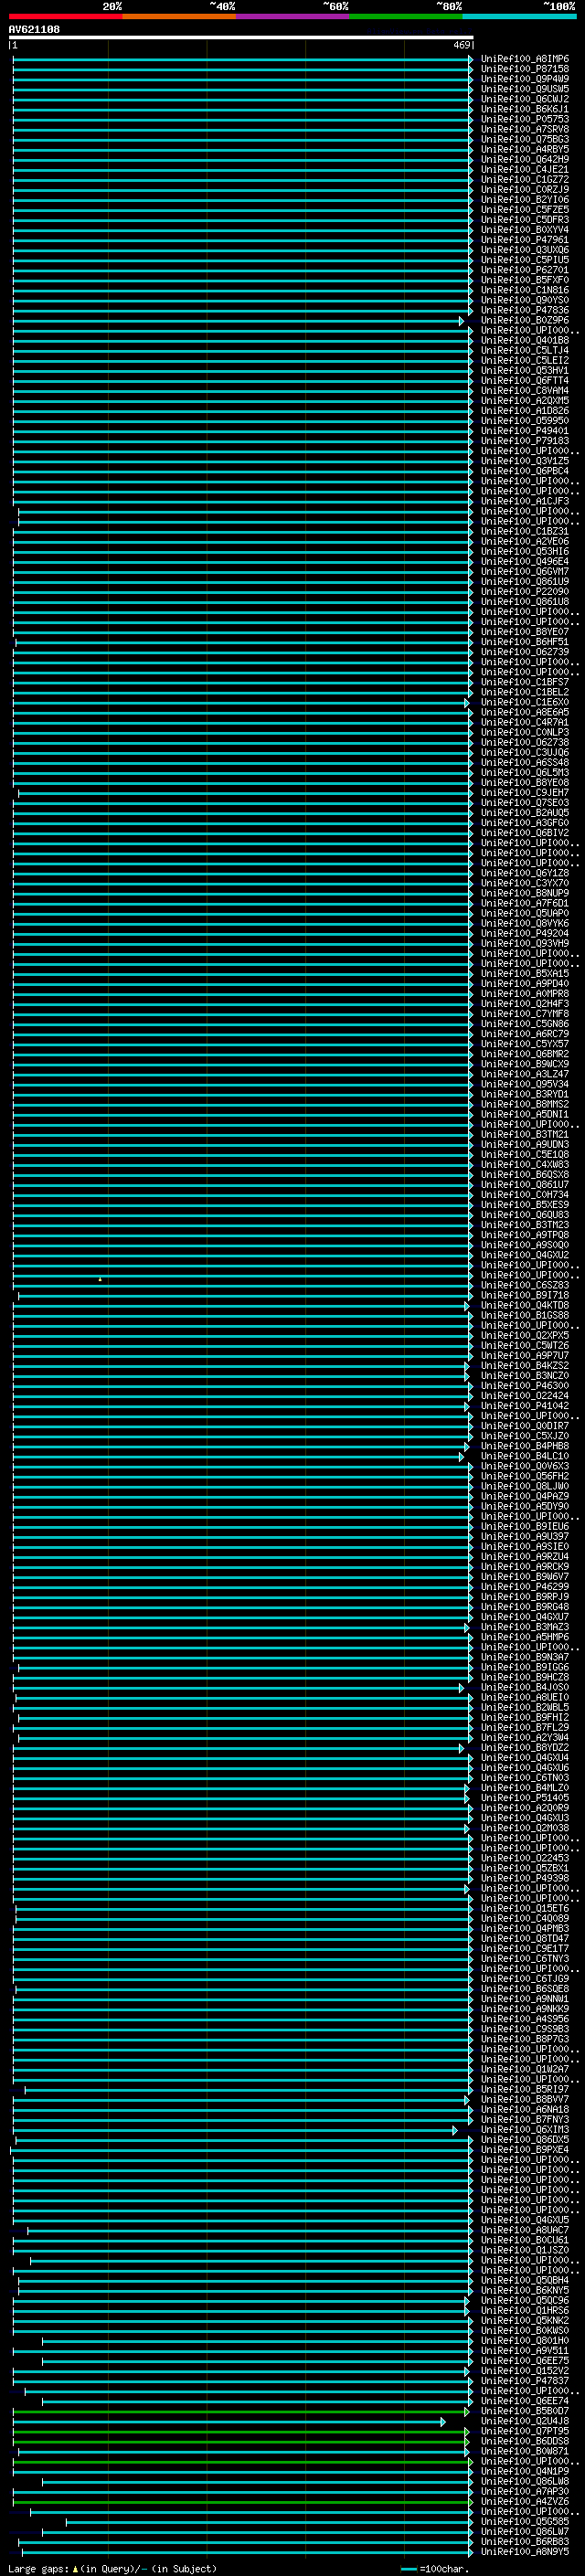The height and width of the screenshot is (2576, 585).
Task: Select the UniRef100_A8N9Y5 label
Action: click(525, 2551)
